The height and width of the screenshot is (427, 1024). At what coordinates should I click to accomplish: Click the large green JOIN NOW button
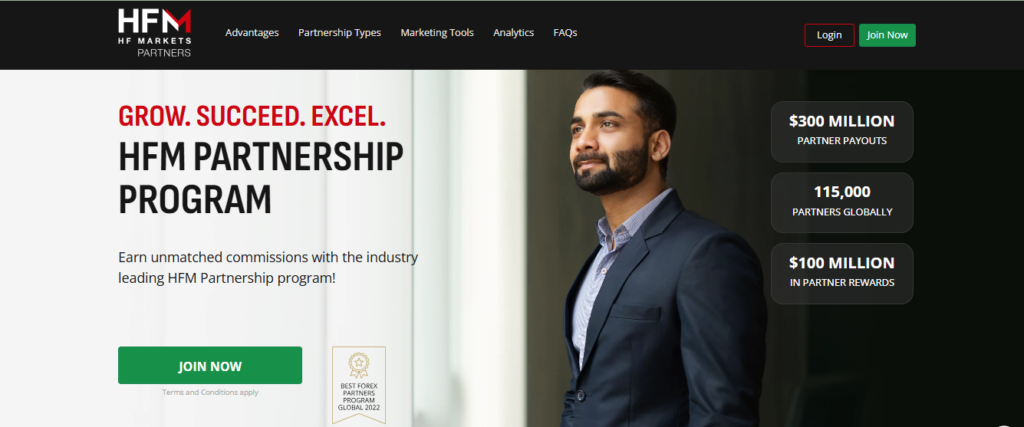[210, 366]
